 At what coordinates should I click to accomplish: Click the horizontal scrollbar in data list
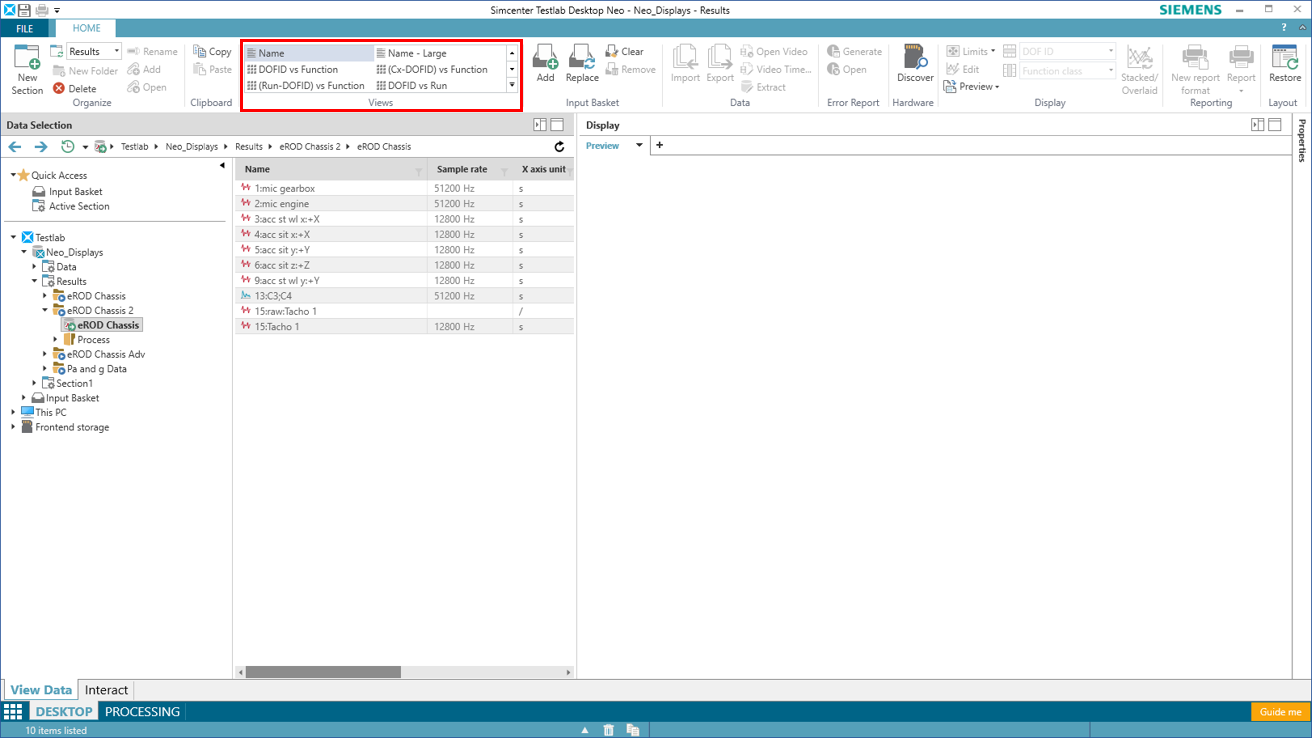pyautogui.click(x=323, y=672)
